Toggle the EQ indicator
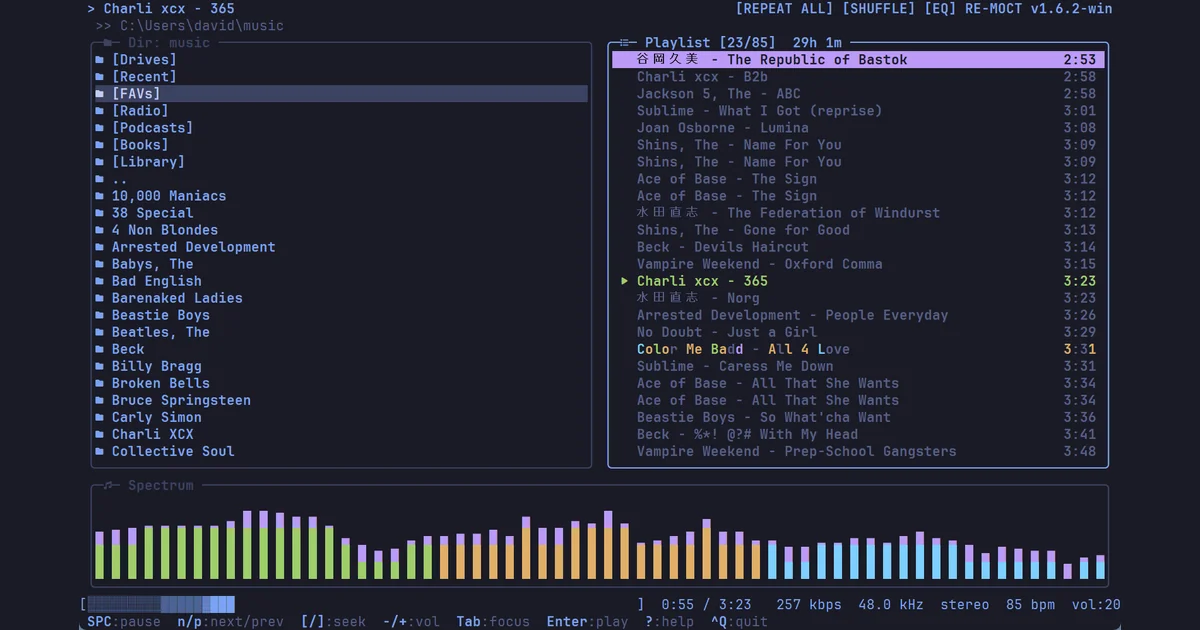Viewport: 1200px width, 630px height. (940, 9)
